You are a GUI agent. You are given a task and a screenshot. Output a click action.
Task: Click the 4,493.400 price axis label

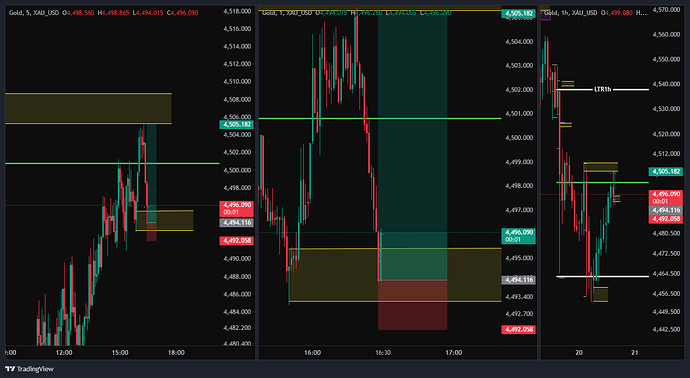[x=520, y=297]
